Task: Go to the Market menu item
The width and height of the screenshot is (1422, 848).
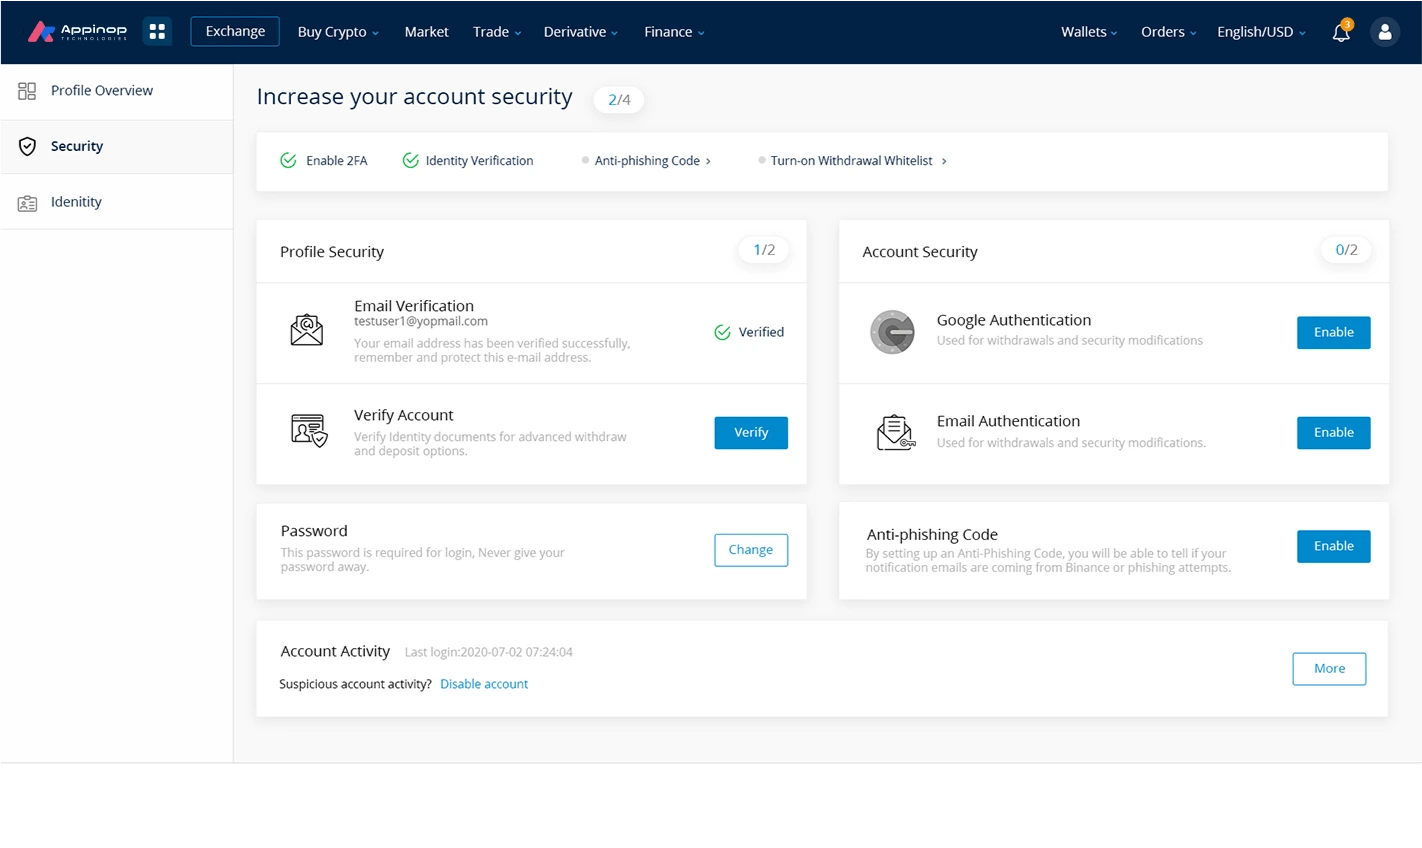Action: pyautogui.click(x=426, y=32)
